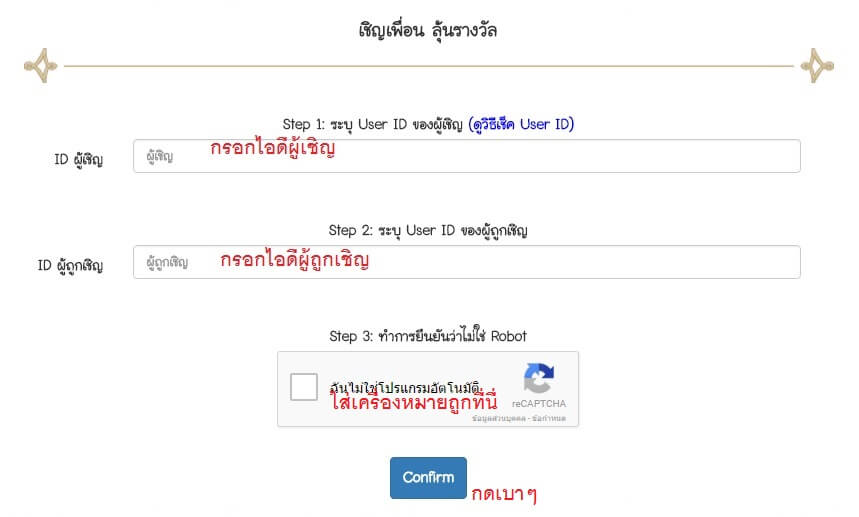This screenshot has height=517, width=859.
Task: Click the reCAPTCHA arrows logo
Action: (539, 378)
